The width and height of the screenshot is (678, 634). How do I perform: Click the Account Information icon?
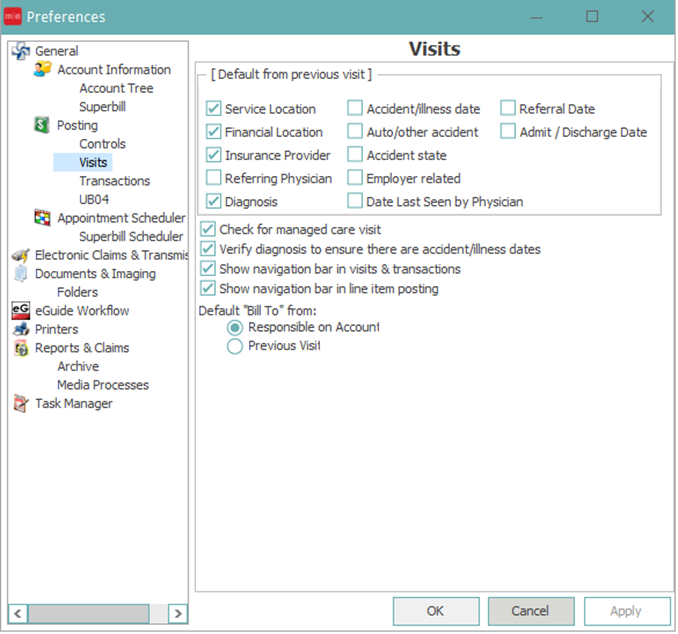43,70
